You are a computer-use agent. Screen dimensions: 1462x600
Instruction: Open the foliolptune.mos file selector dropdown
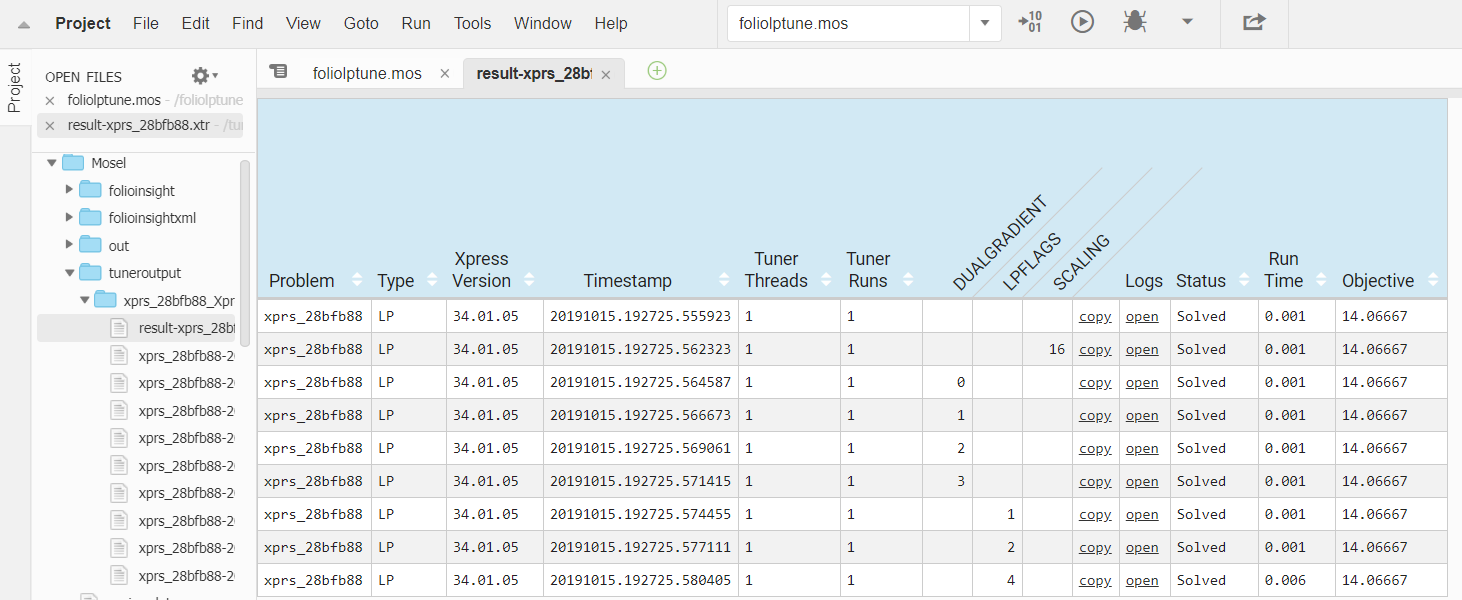pyautogui.click(x=984, y=22)
